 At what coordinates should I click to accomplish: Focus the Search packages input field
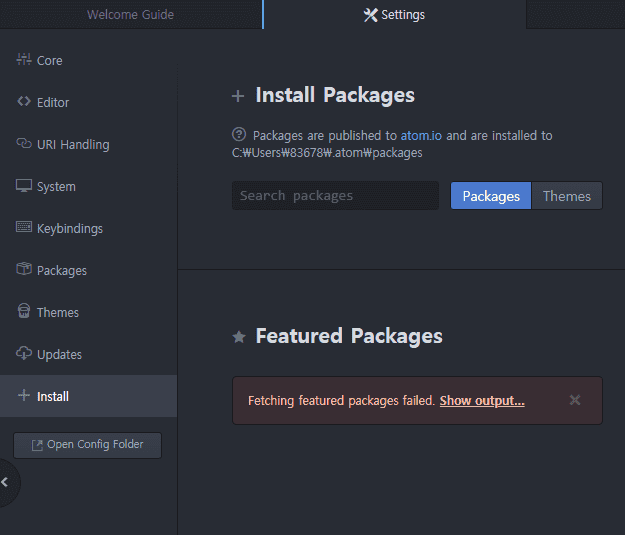pos(335,196)
